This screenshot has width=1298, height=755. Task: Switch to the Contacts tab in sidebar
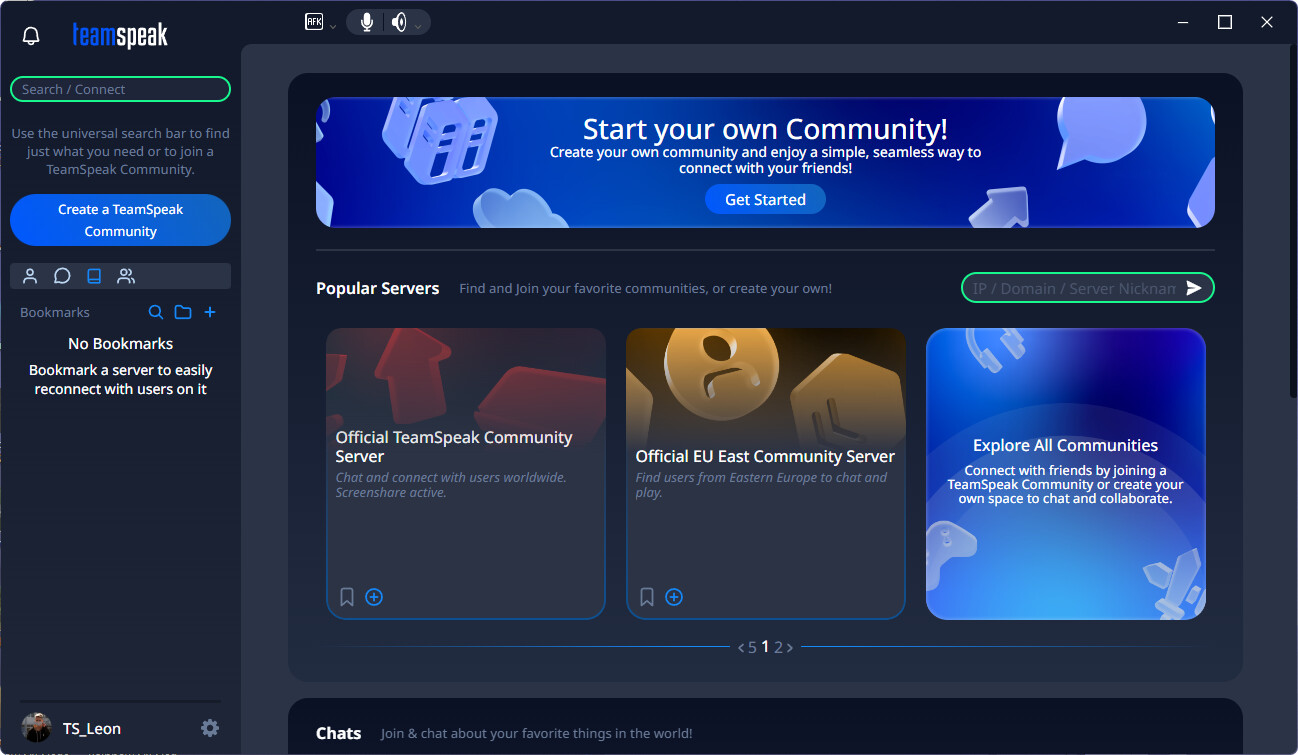(31, 276)
